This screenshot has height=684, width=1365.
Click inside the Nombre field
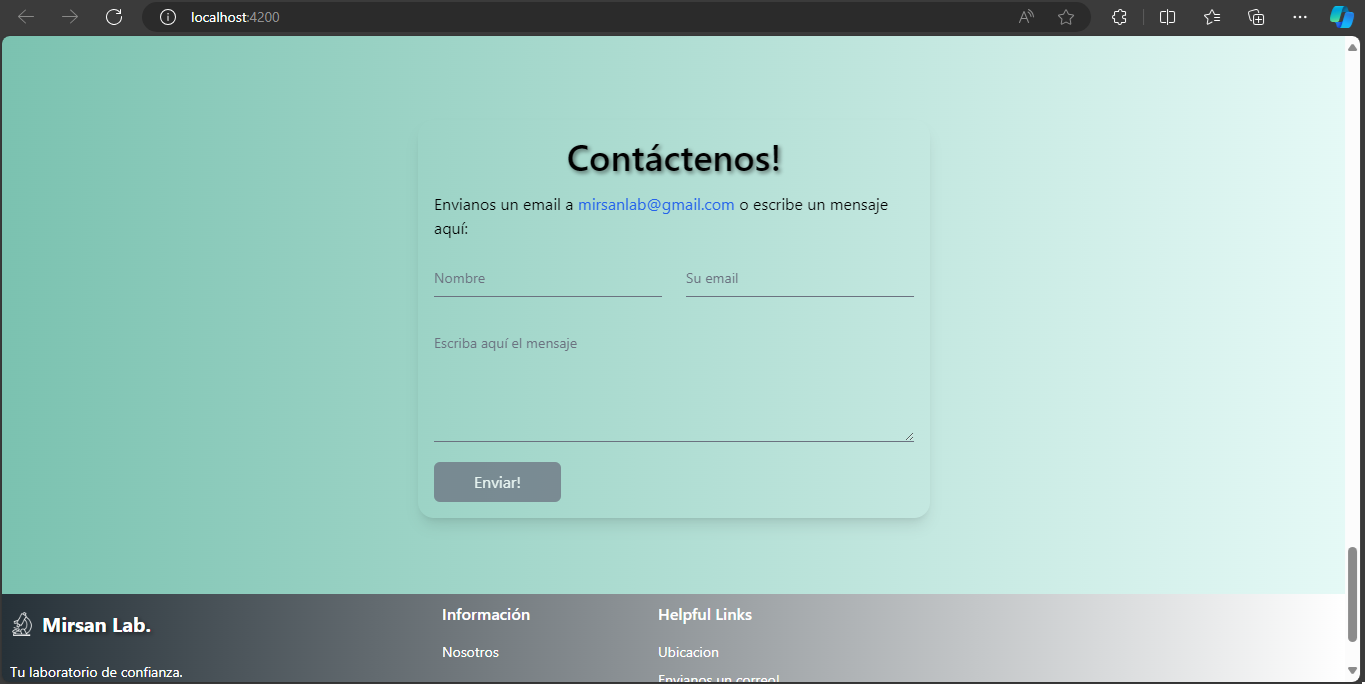pyautogui.click(x=547, y=278)
